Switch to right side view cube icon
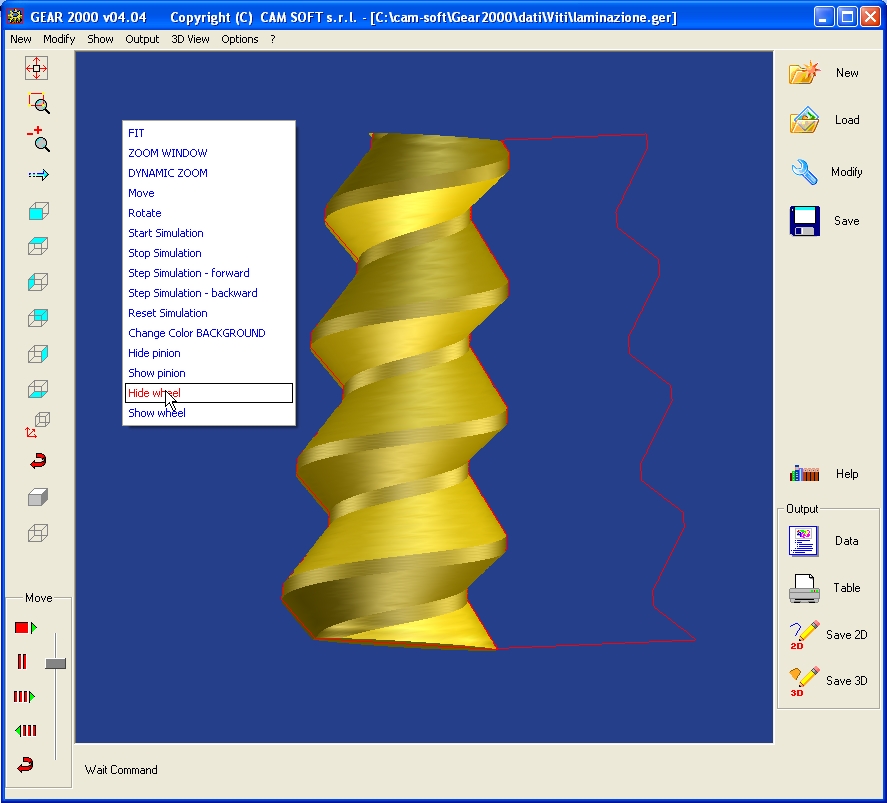Screen dimensions: 887x803 click(x=38, y=354)
